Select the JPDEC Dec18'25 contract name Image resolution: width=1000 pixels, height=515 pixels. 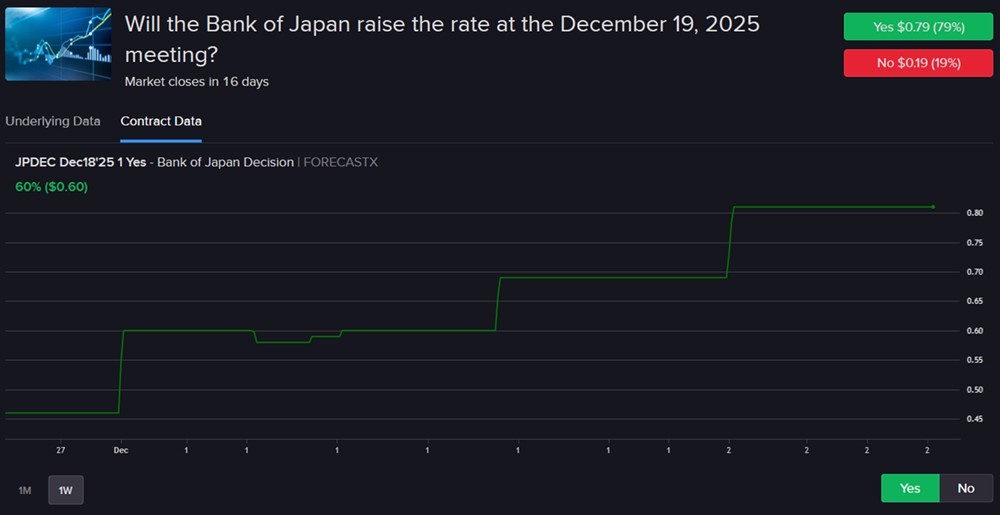[81, 162]
